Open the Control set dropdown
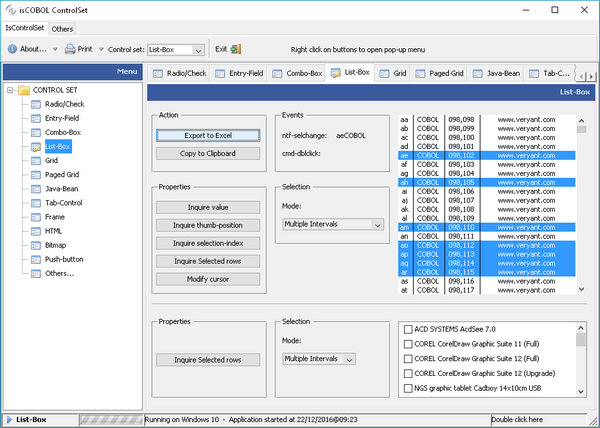Image resolution: width=600 pixels, height=428 pixels. click(x=198, y=49)
